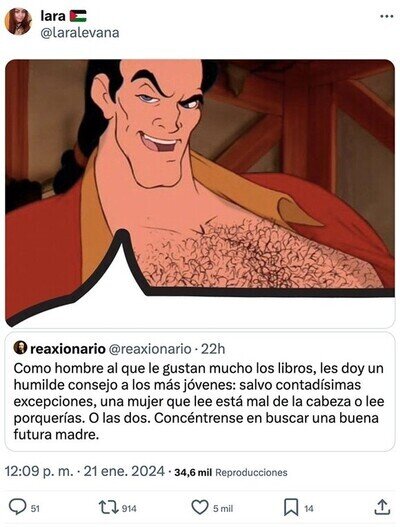Click the reaxionario display name

[x=68, y=349]
